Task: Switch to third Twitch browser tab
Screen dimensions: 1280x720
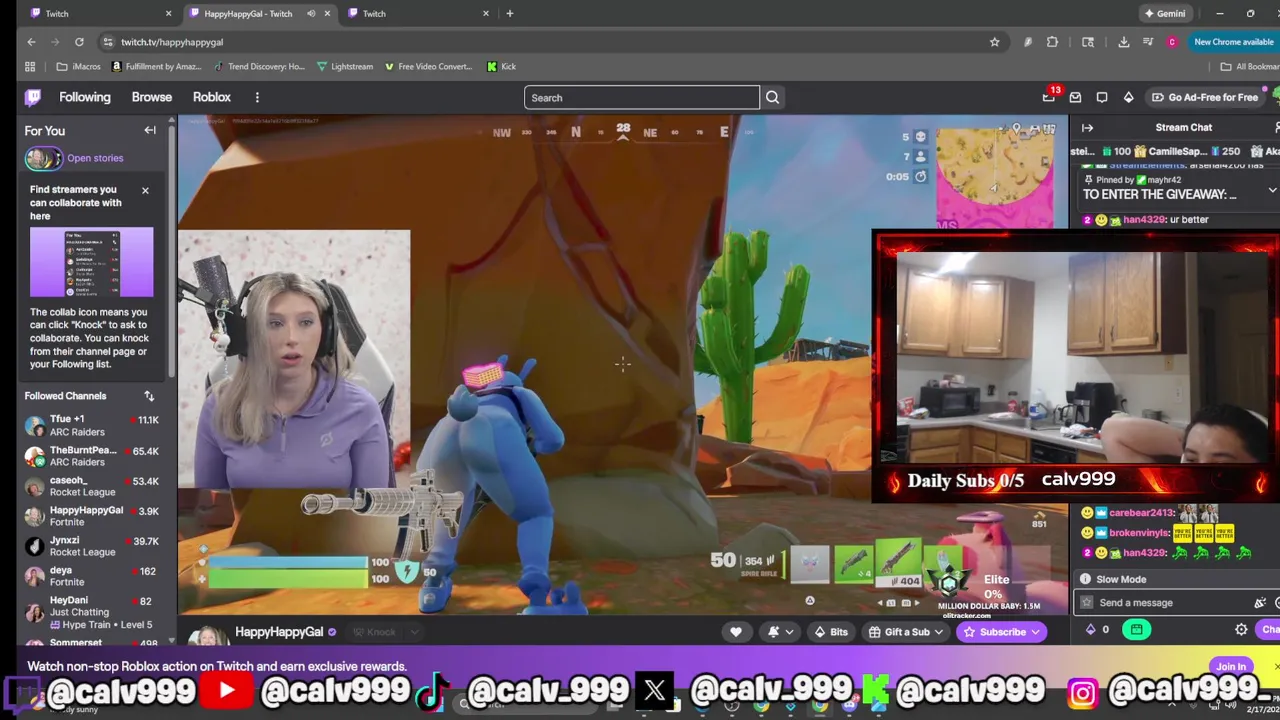Action: [x=416, y=13]
